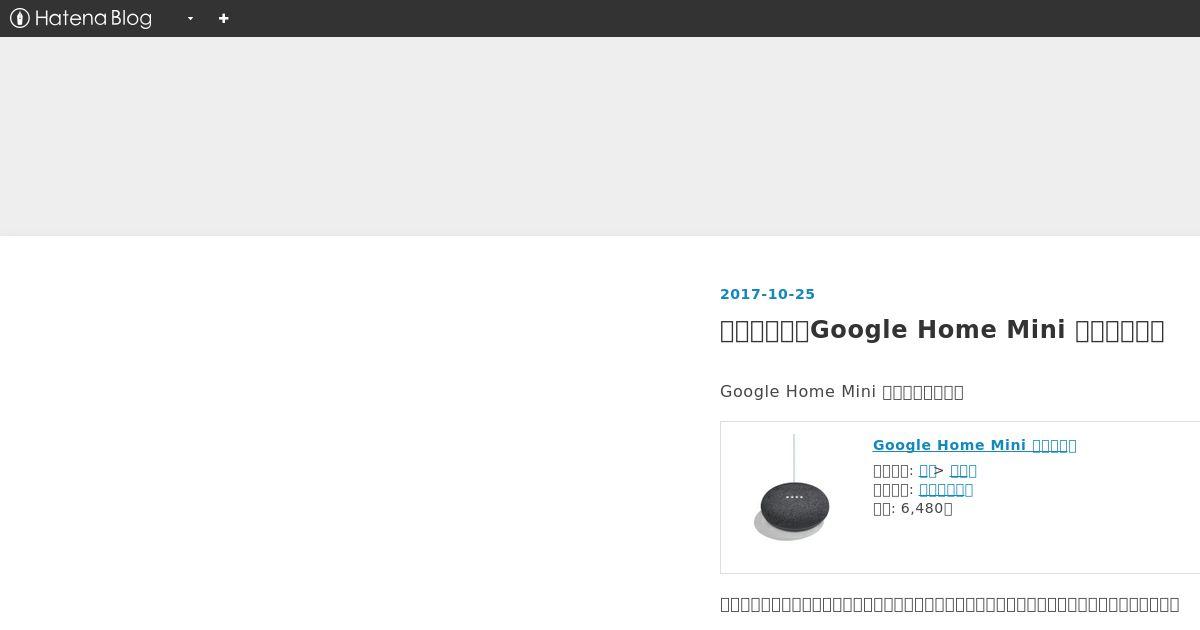Open the article title mentioning Google Home Mini
Viewport: 1200px width, 630px height.
pyautogui.click(x=942, y=330)
